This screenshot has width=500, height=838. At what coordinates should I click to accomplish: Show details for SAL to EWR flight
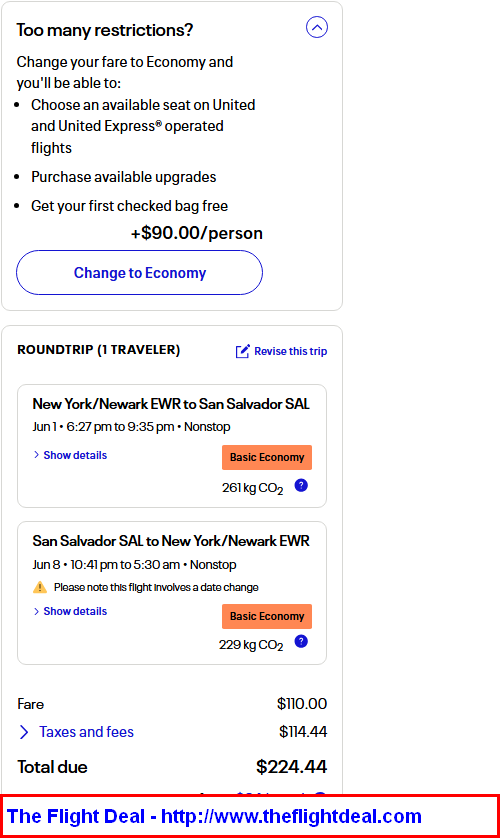pyautogui.click(x=75, y=611)
